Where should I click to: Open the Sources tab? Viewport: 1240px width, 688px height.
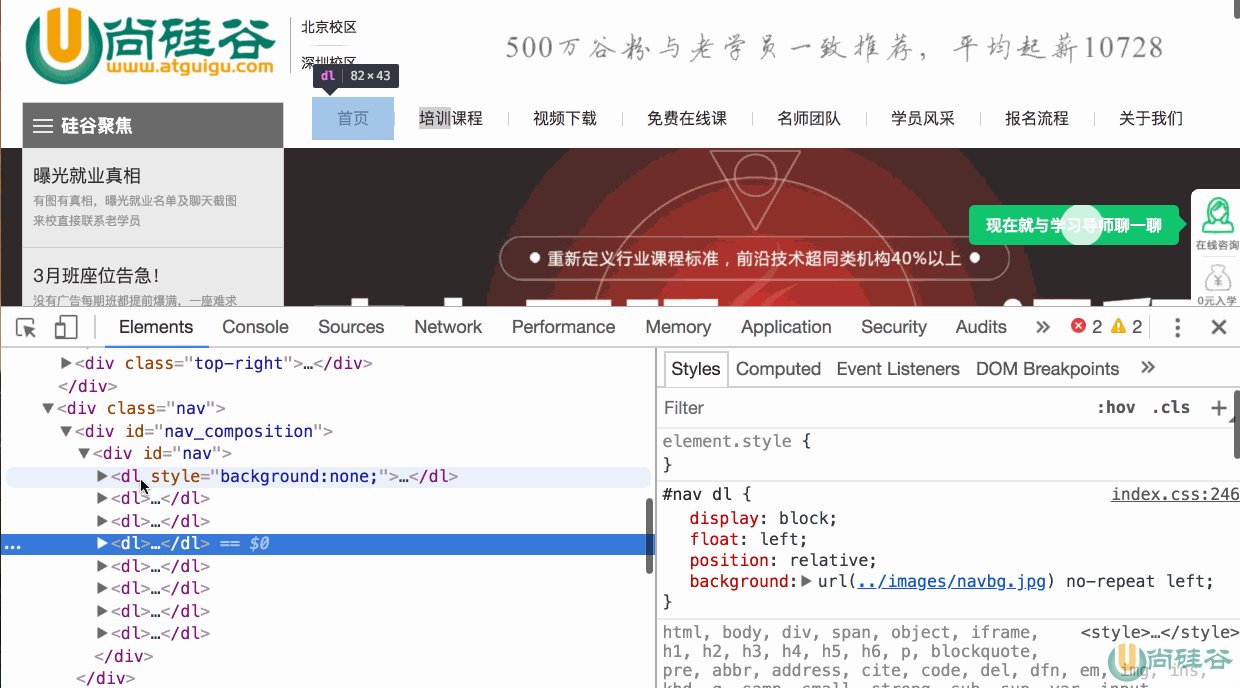click(x=351, y=327)
